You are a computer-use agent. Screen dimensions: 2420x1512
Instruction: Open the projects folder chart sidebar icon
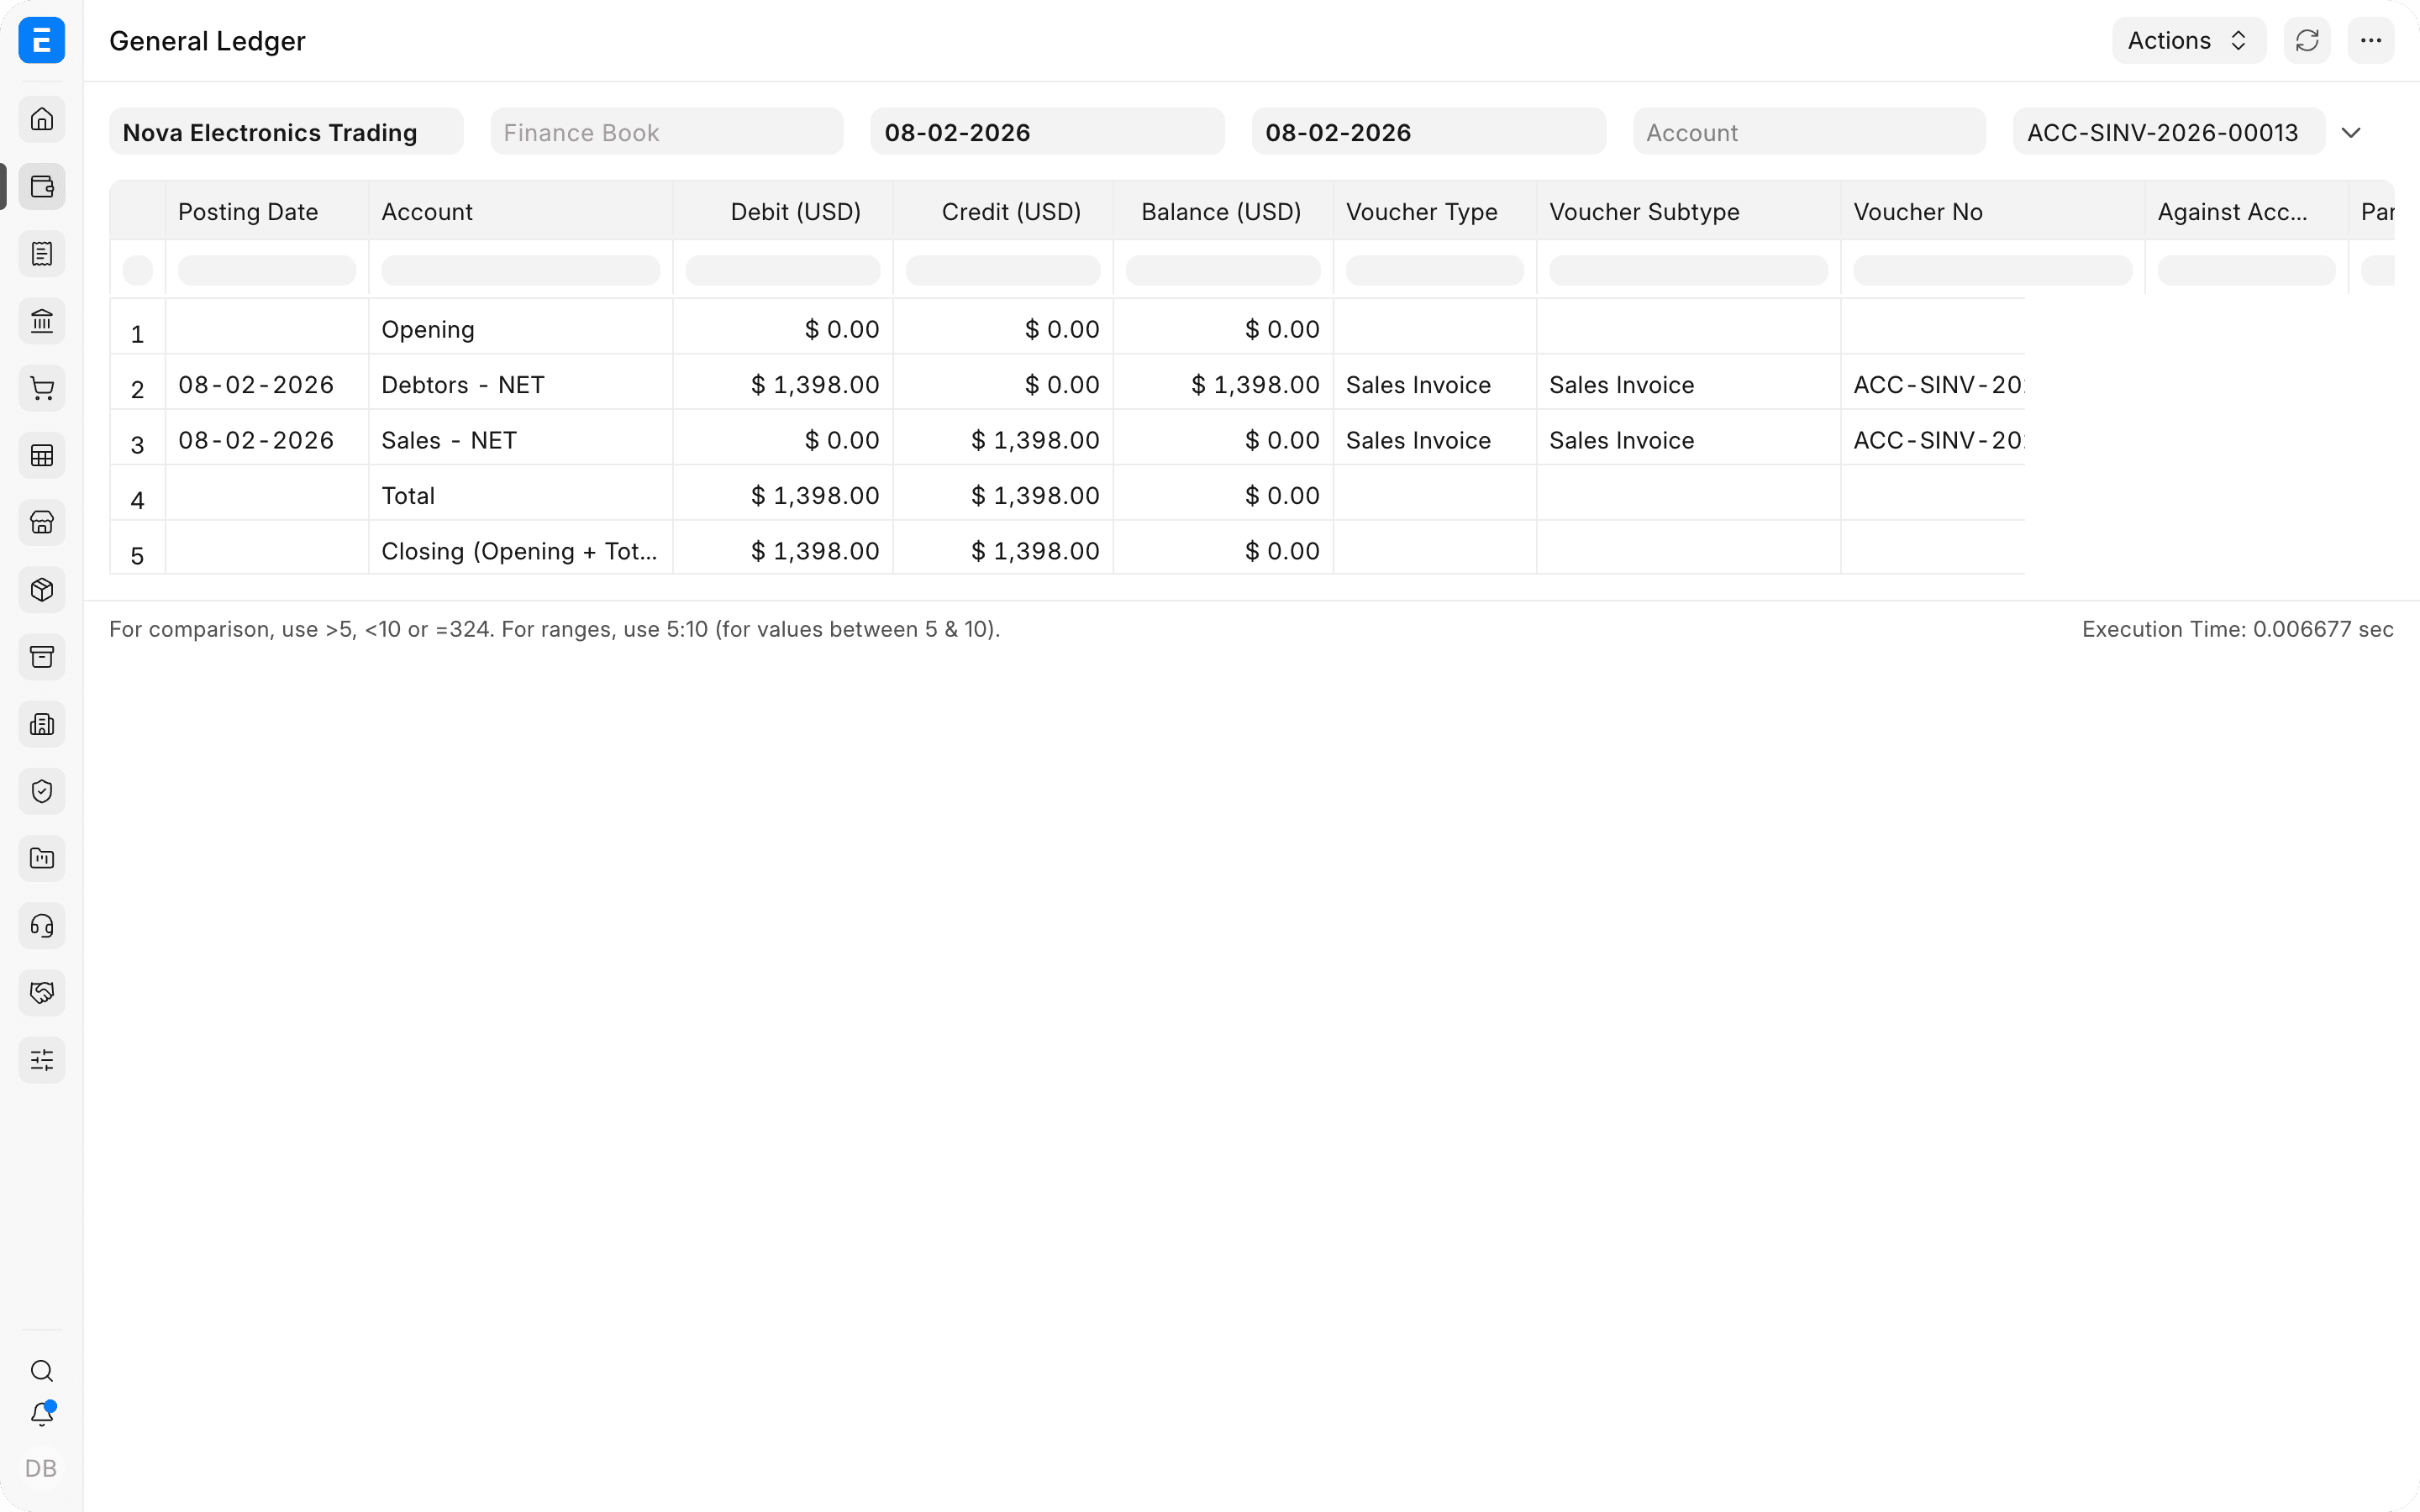(42, 858)
